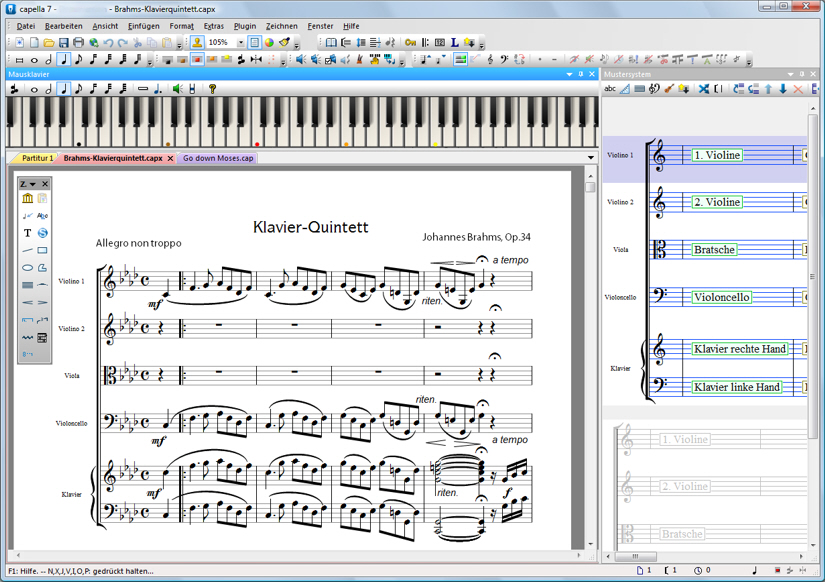Toggle the whole note value in Mausklavier

[34, 89]
